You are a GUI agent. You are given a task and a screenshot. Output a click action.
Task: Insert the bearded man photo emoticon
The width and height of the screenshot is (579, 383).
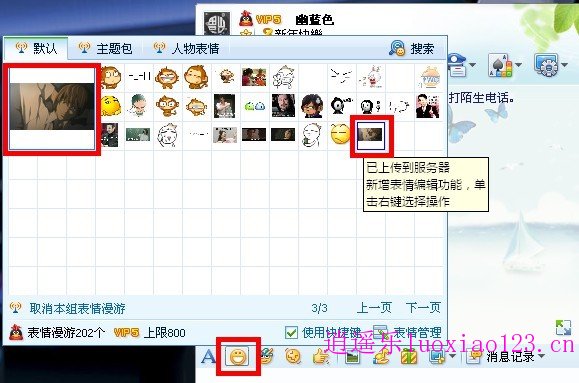coord(283,106)
